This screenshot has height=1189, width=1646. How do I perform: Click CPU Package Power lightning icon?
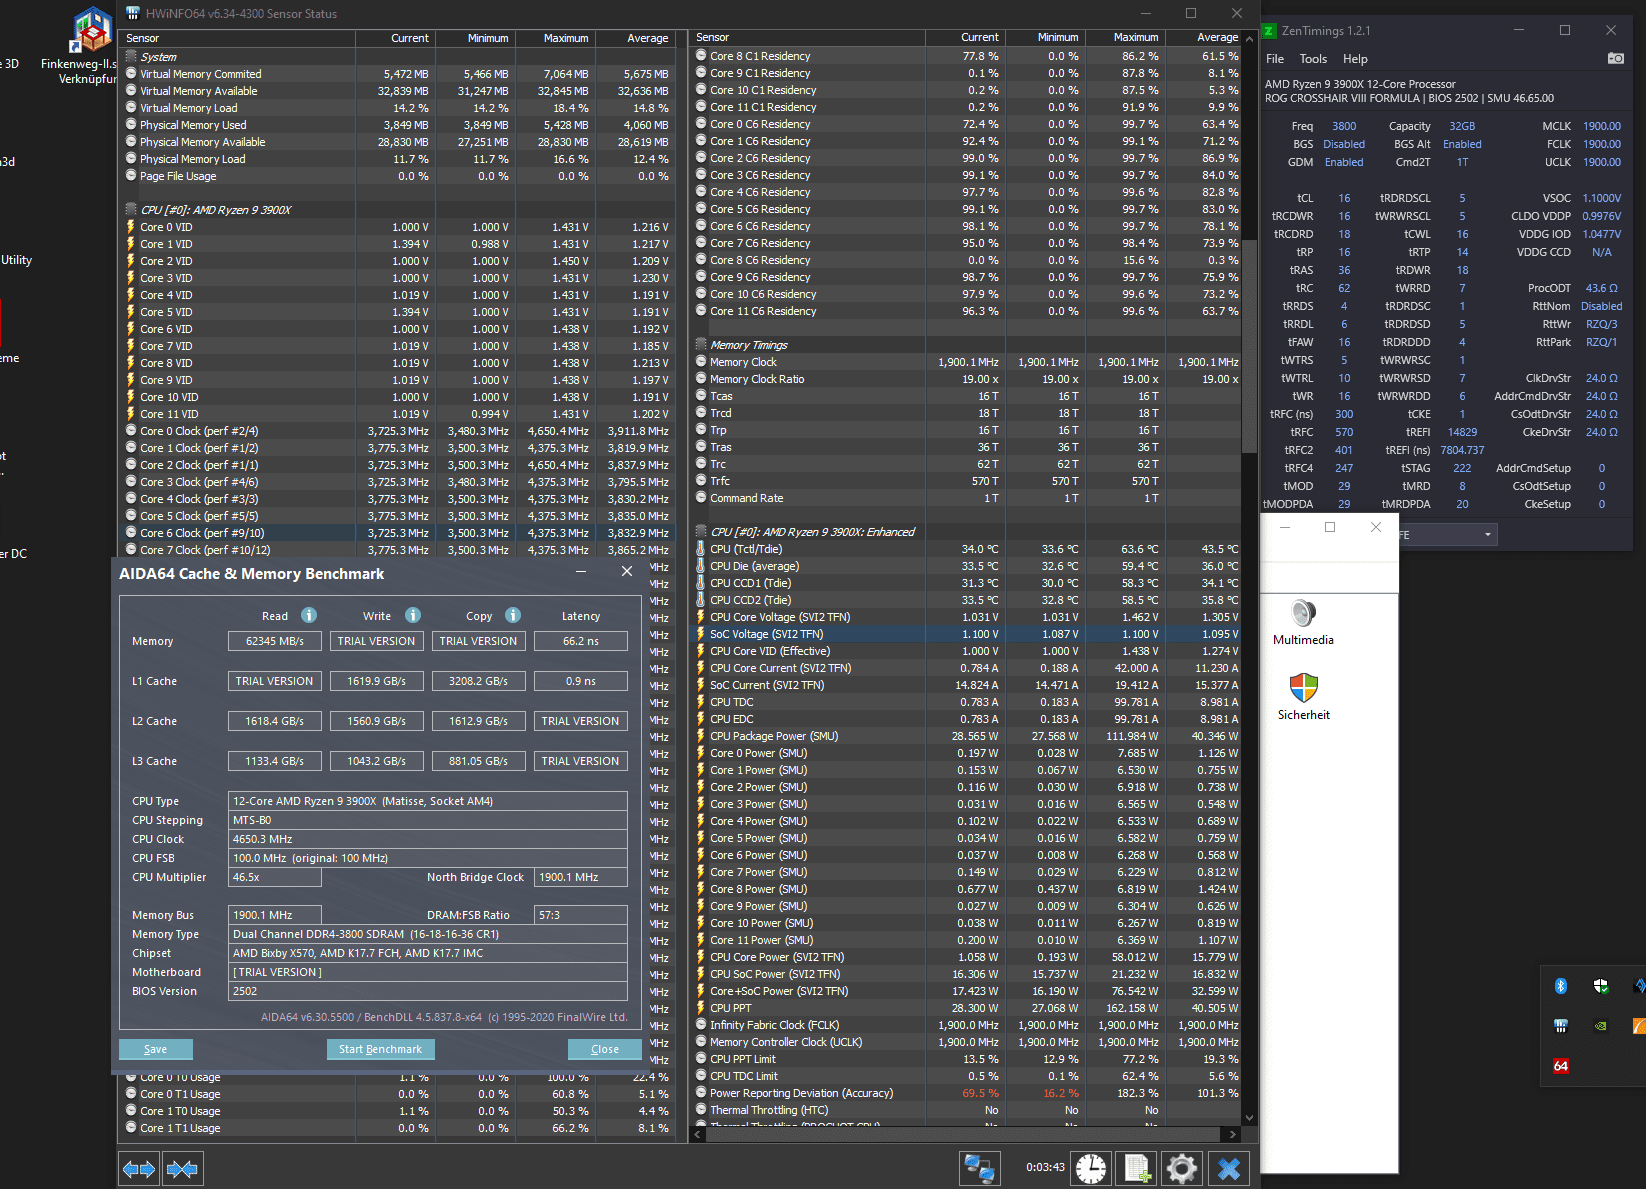[701, 736]
